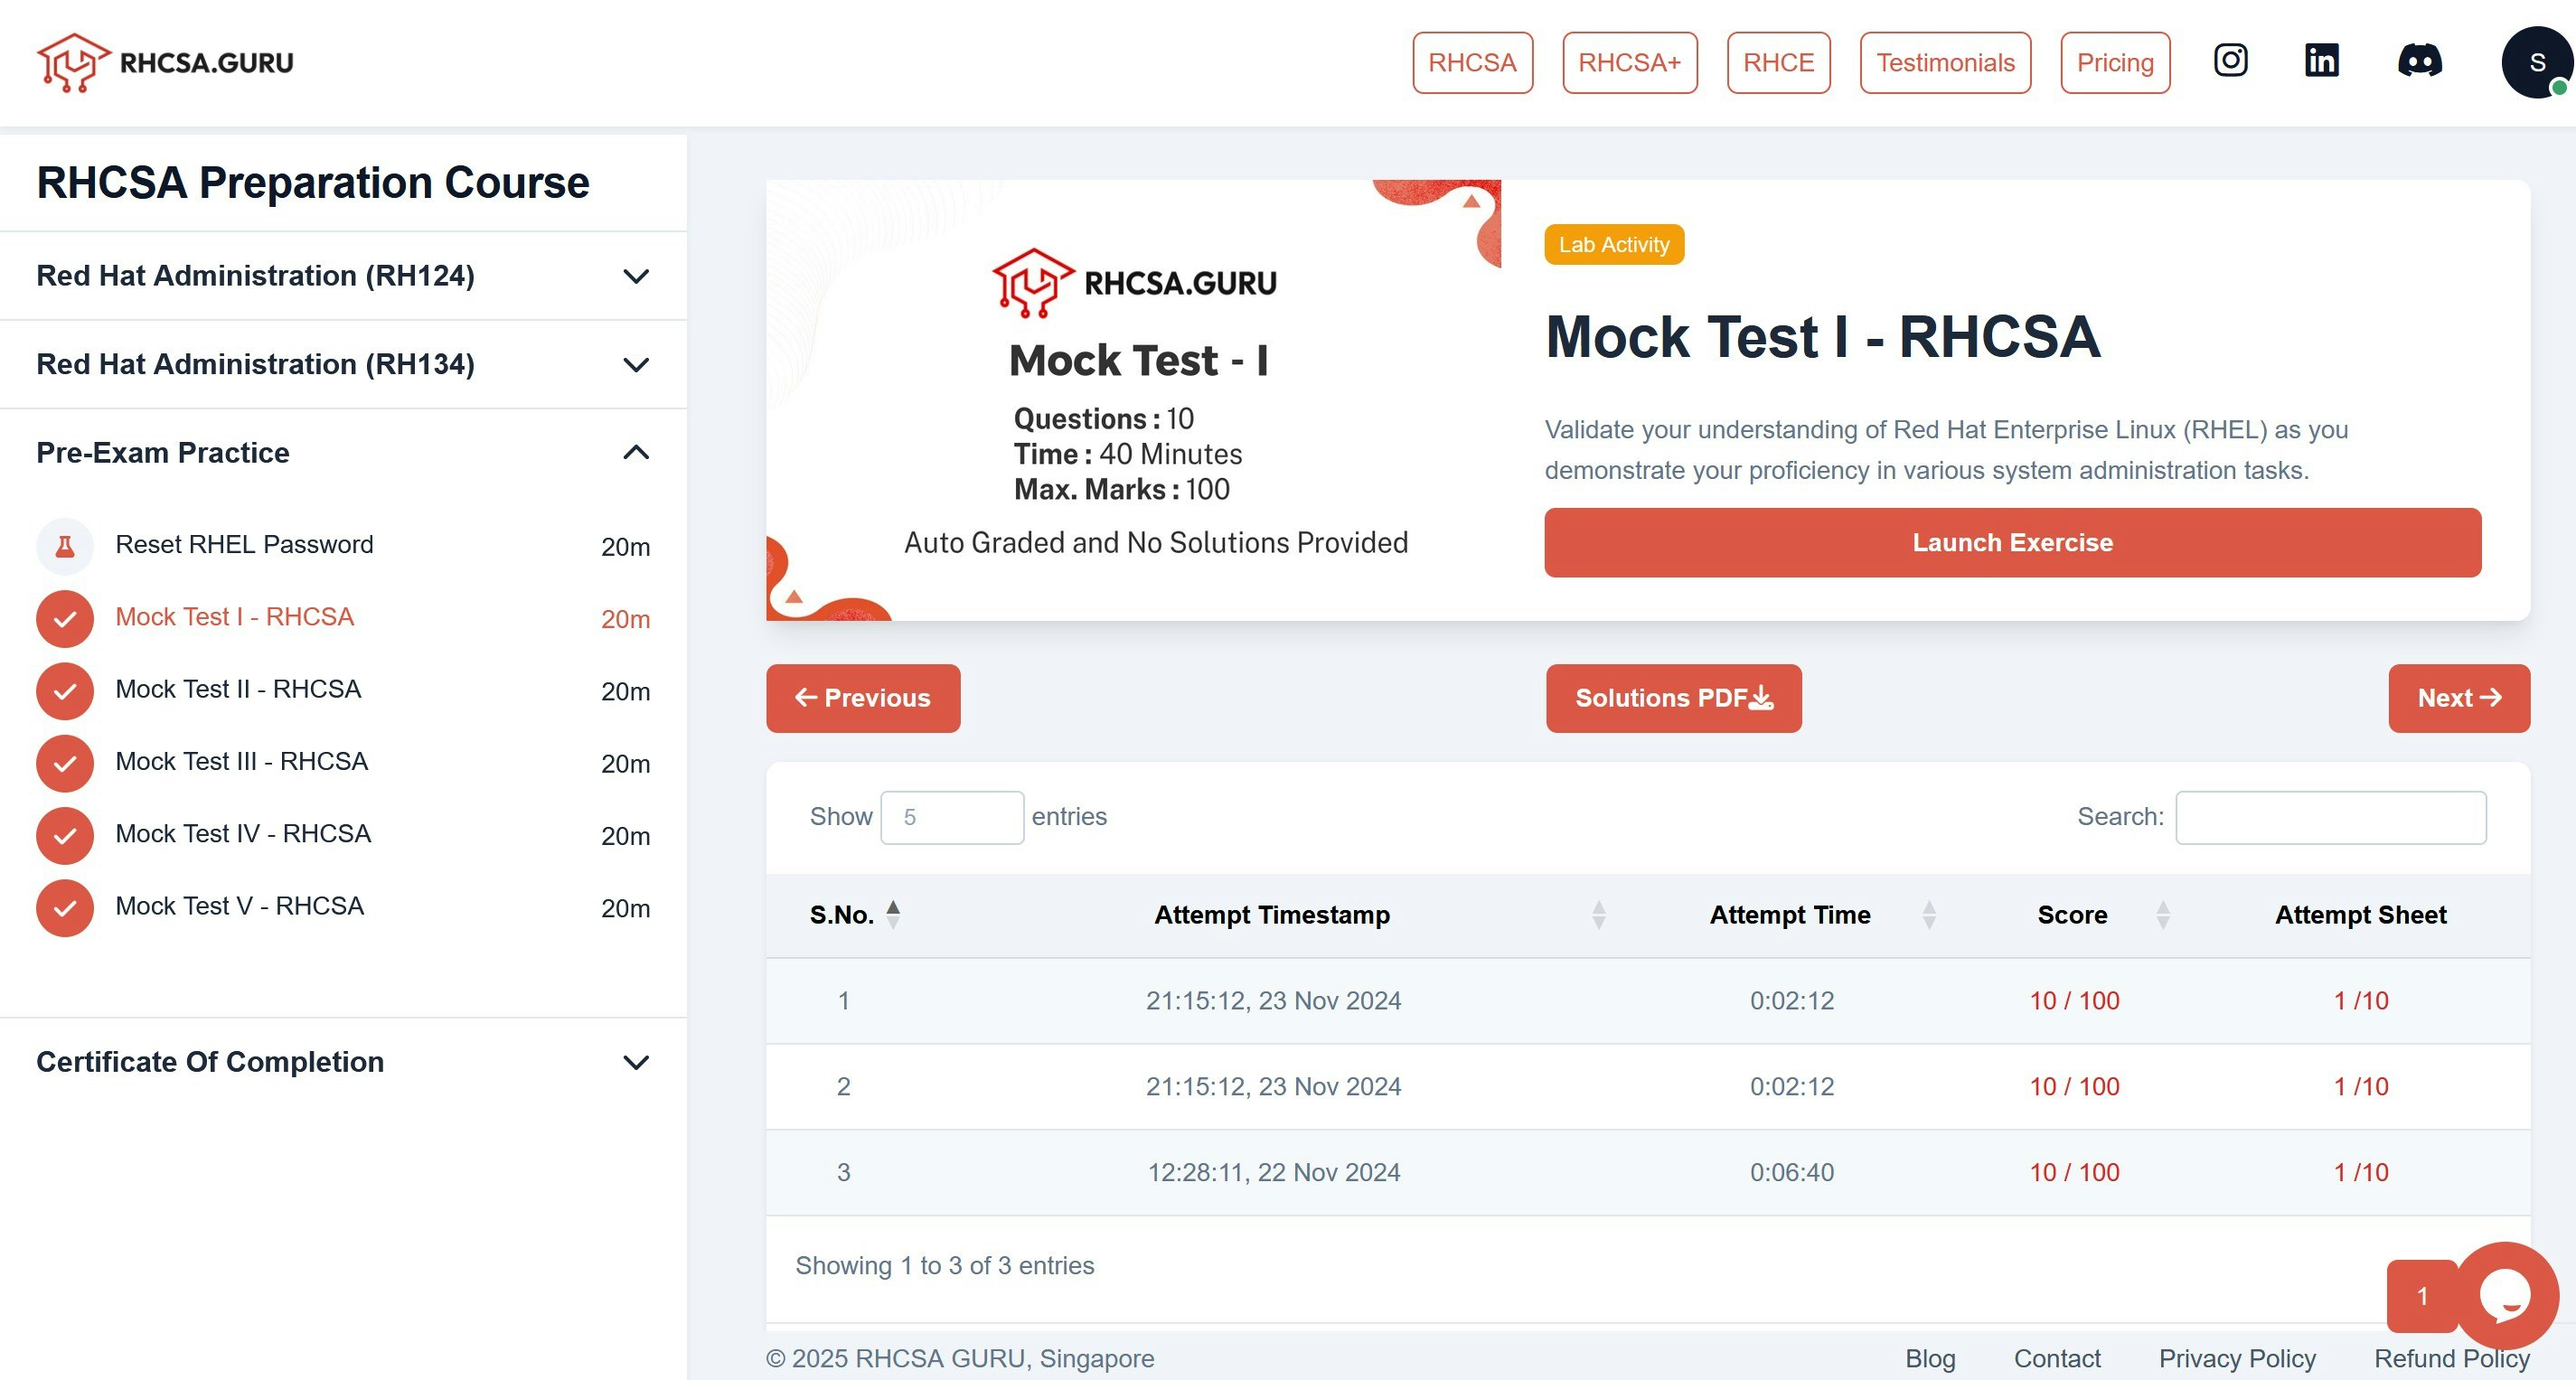The image size is (2576, 1380).
Task: Select Mock Test V - RHCSA lesson
Action: click(x=240, y=905)
